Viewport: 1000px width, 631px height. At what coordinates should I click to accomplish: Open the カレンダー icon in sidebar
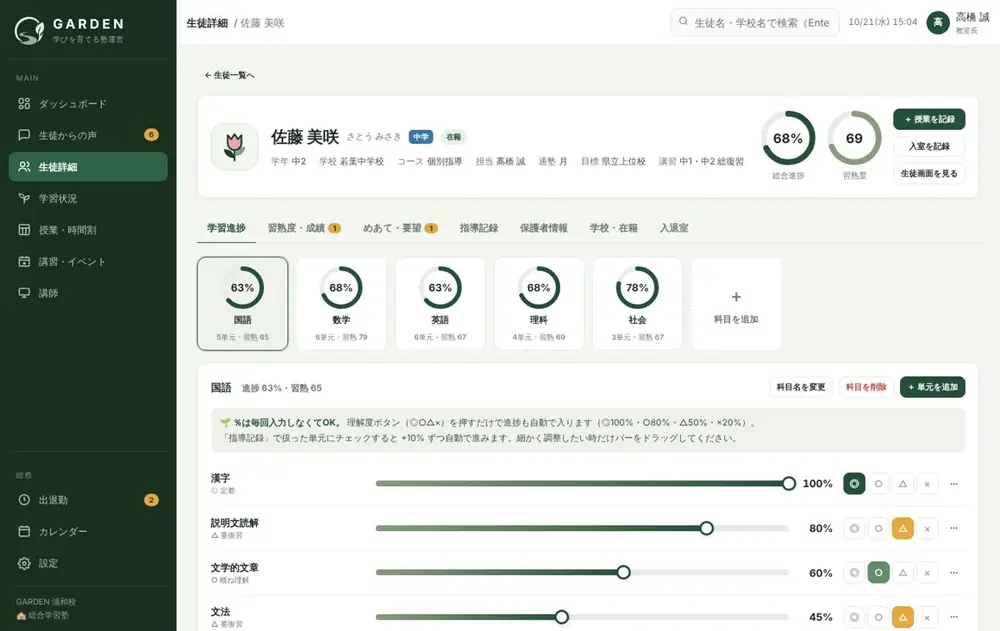[x=24, y=531]
